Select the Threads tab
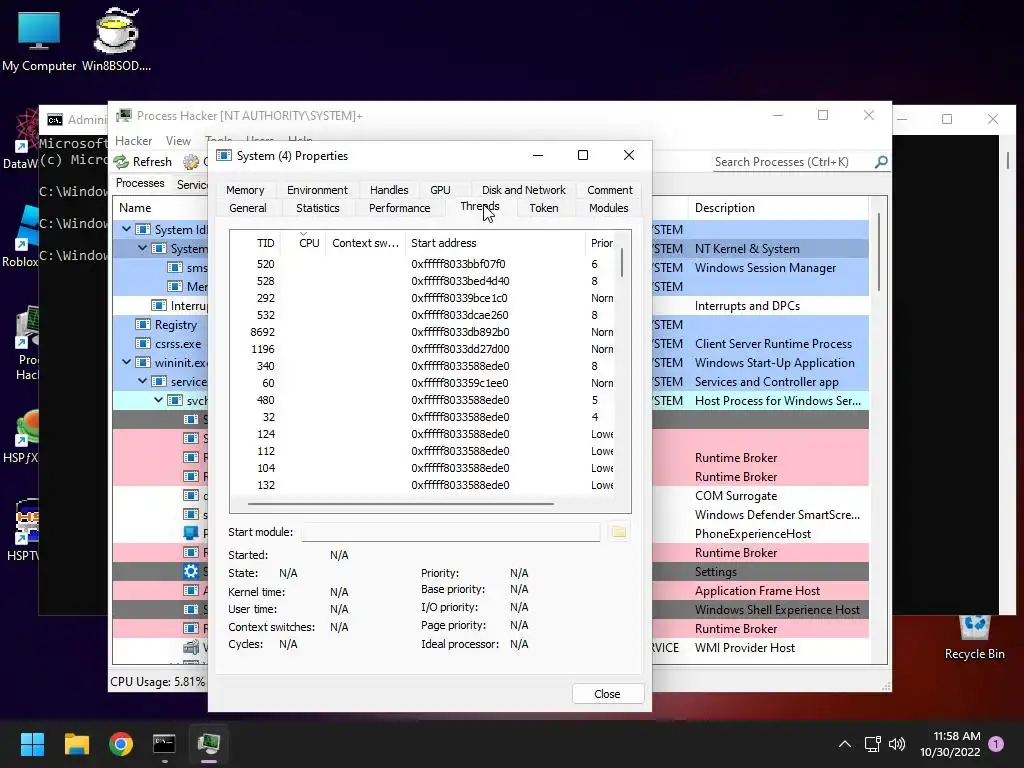Screen dimensions: 1024x768 [480, 206]
